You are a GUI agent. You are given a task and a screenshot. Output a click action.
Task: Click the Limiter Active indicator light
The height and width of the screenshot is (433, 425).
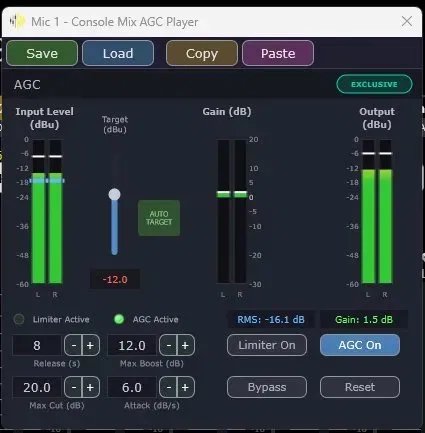19,319
